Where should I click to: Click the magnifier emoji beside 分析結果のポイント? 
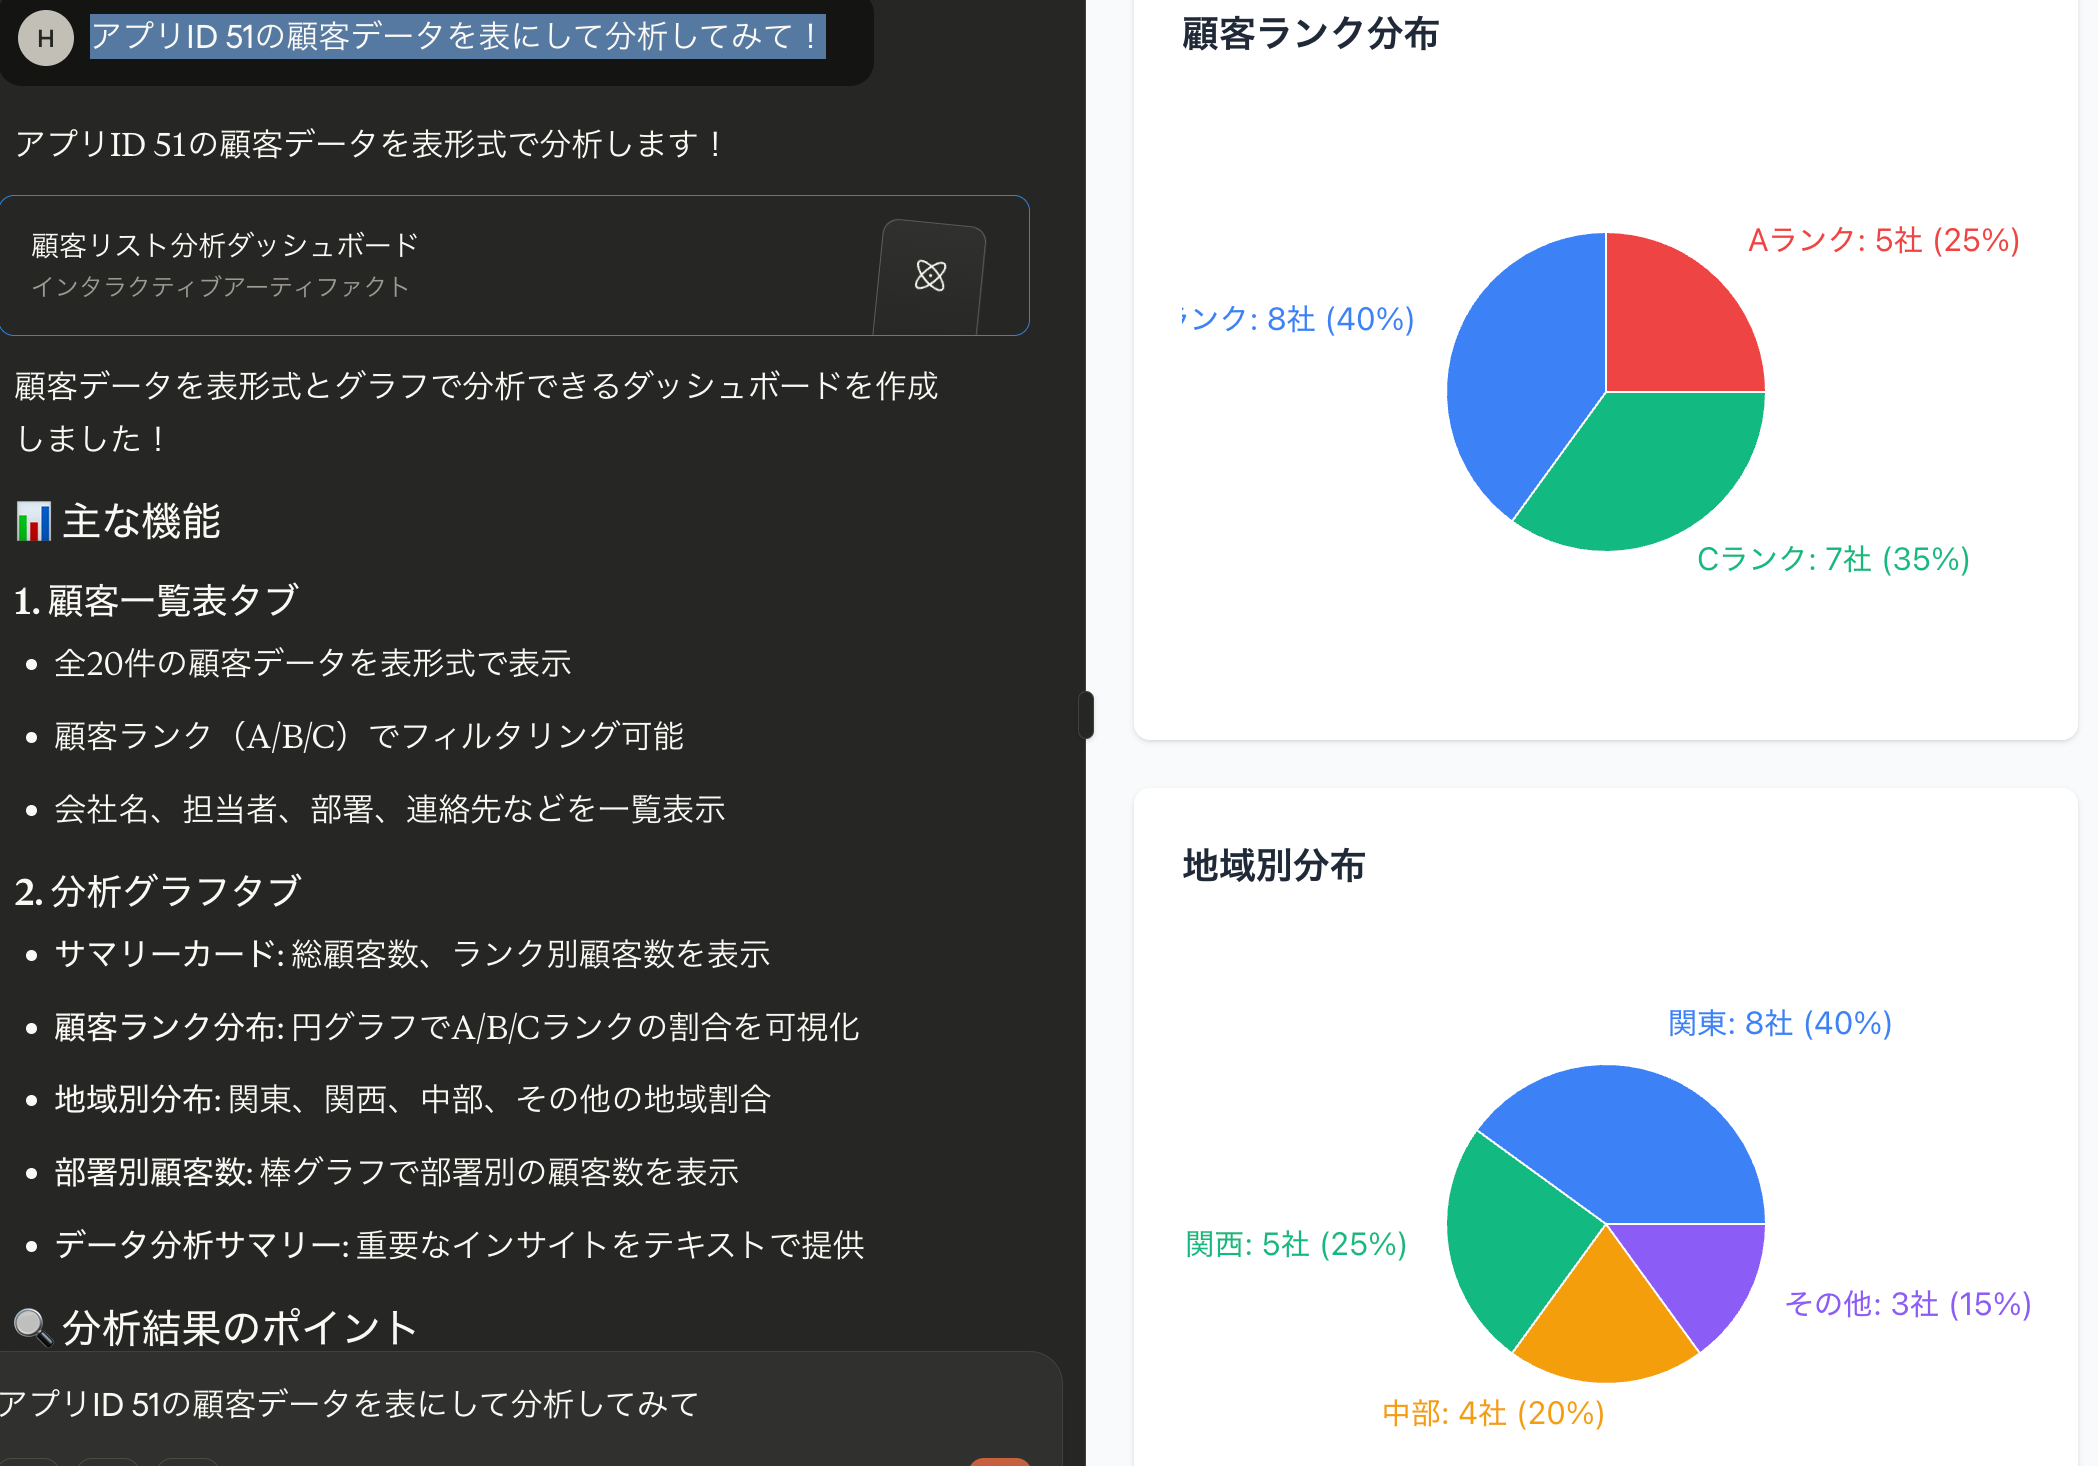(33, 1326)
